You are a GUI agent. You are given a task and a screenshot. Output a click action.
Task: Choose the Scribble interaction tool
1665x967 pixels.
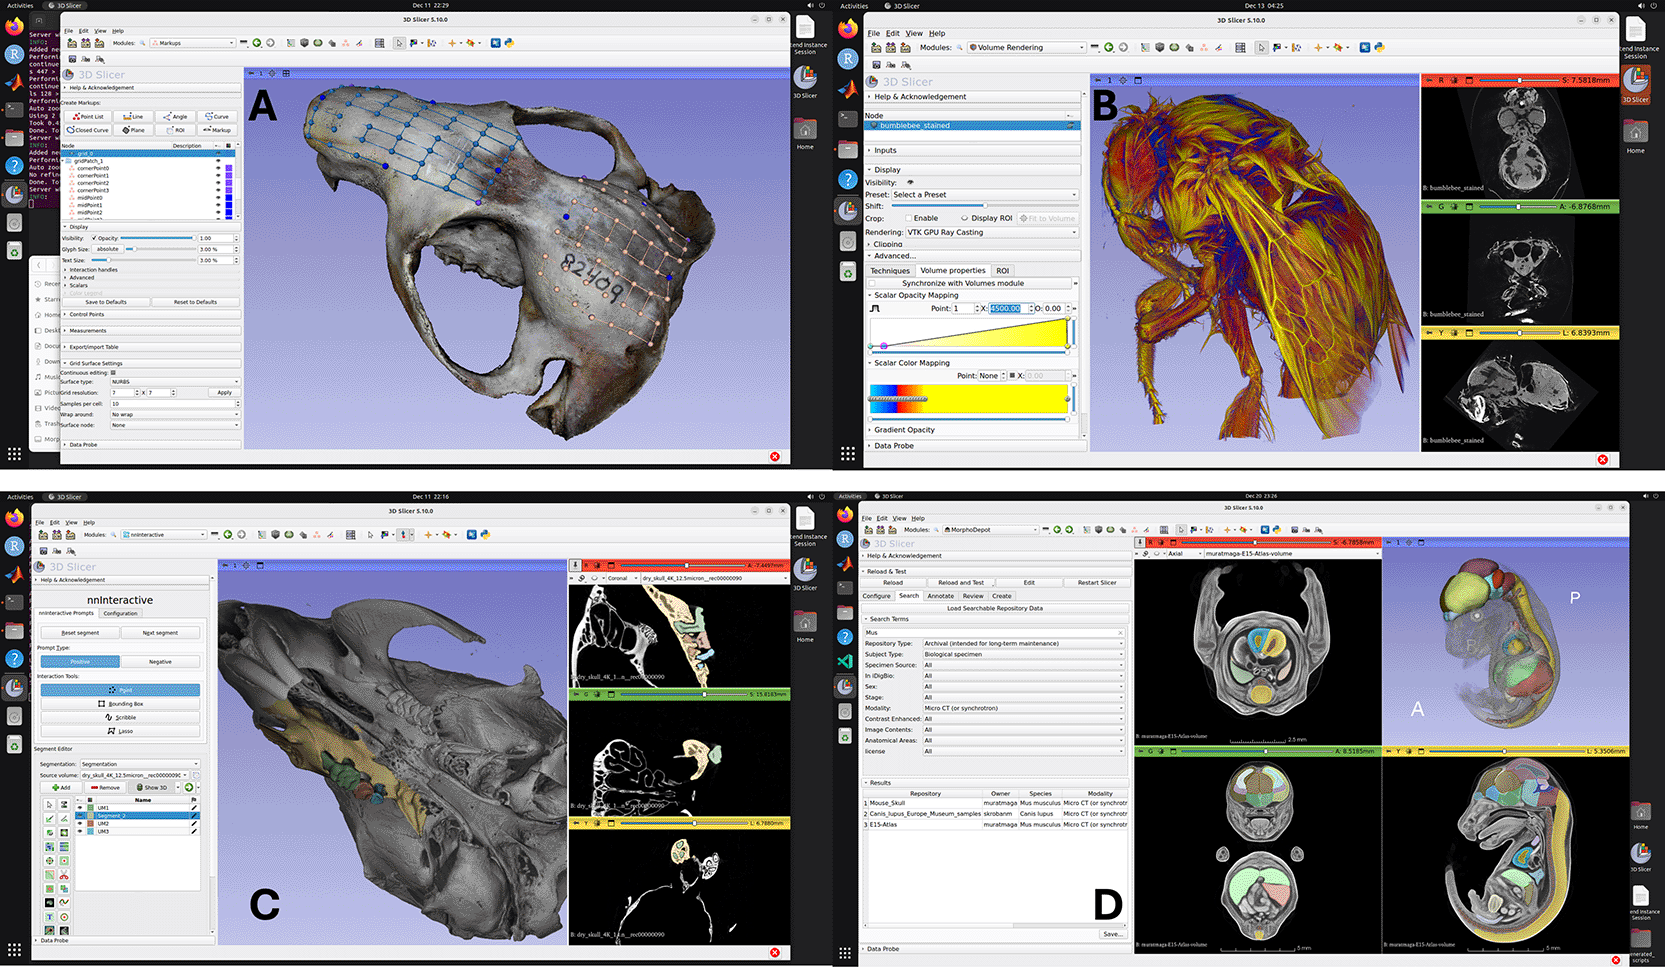pos(120,717)
